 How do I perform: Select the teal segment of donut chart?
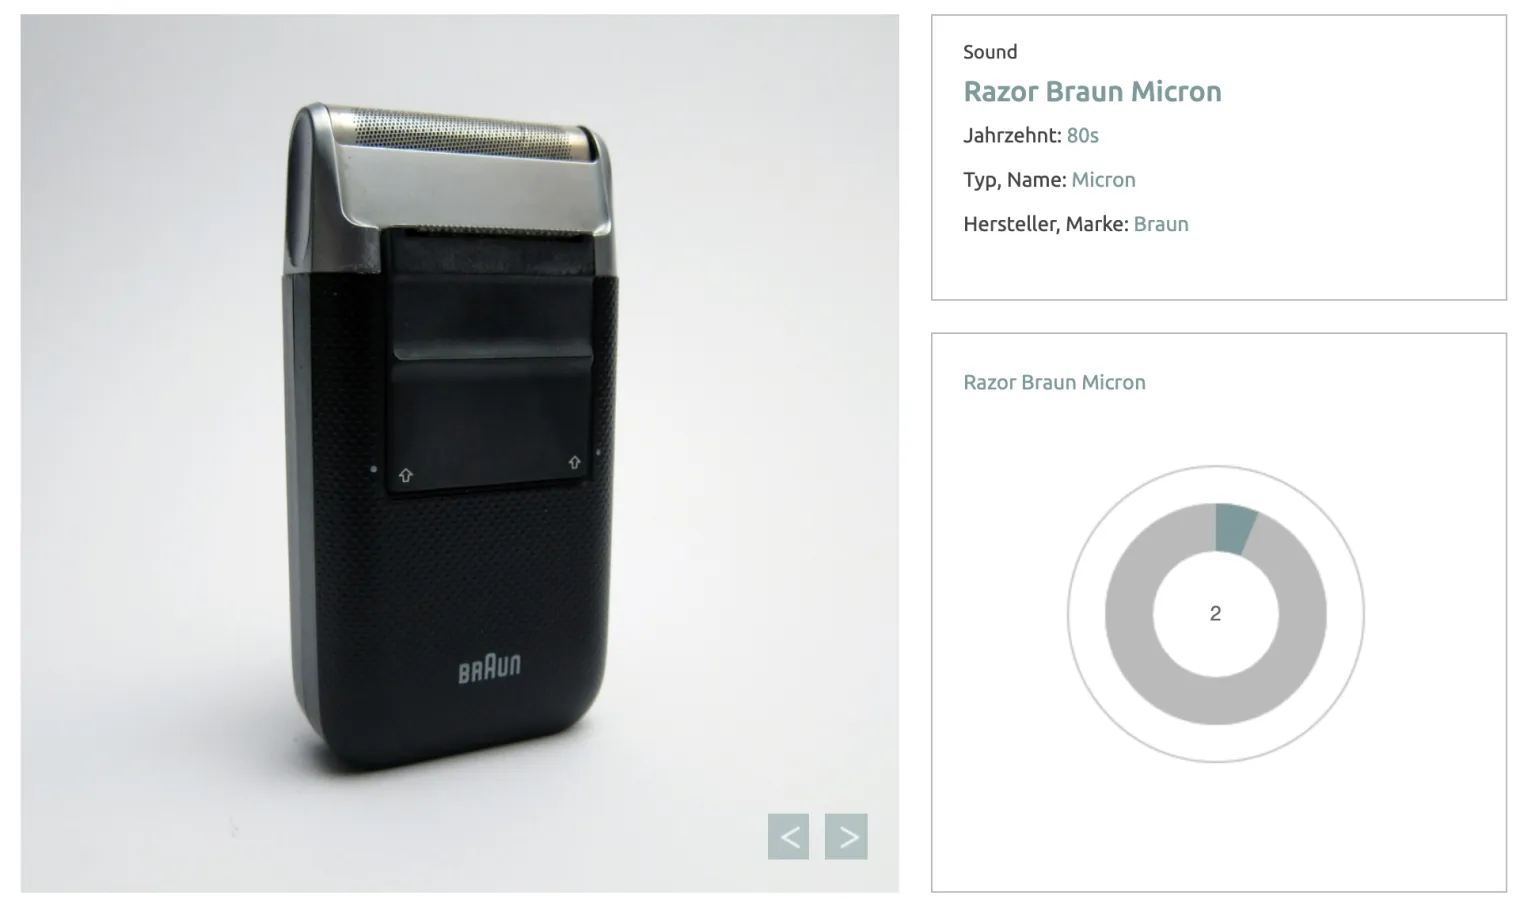pyautogui.click(x=1235, y=529)
